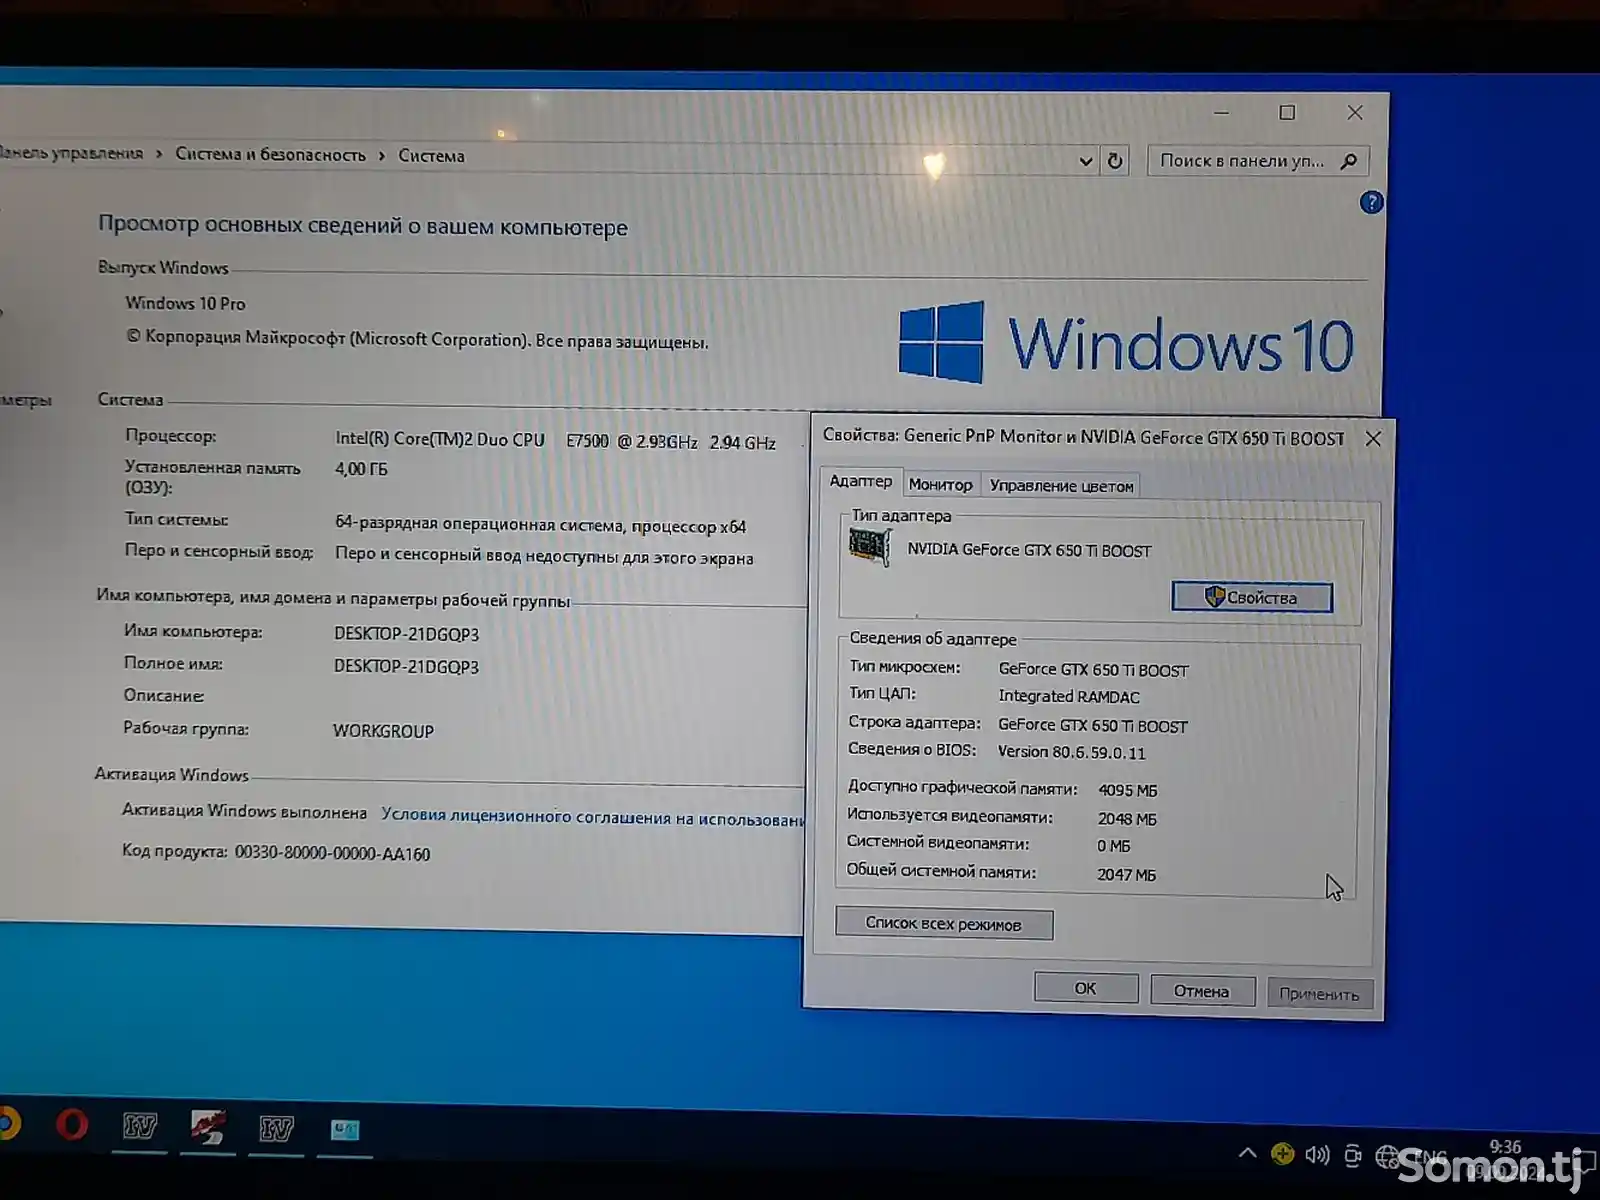1600x1200 pixels.
Task: Select the Адаптер tab
Action: [860, 481]
